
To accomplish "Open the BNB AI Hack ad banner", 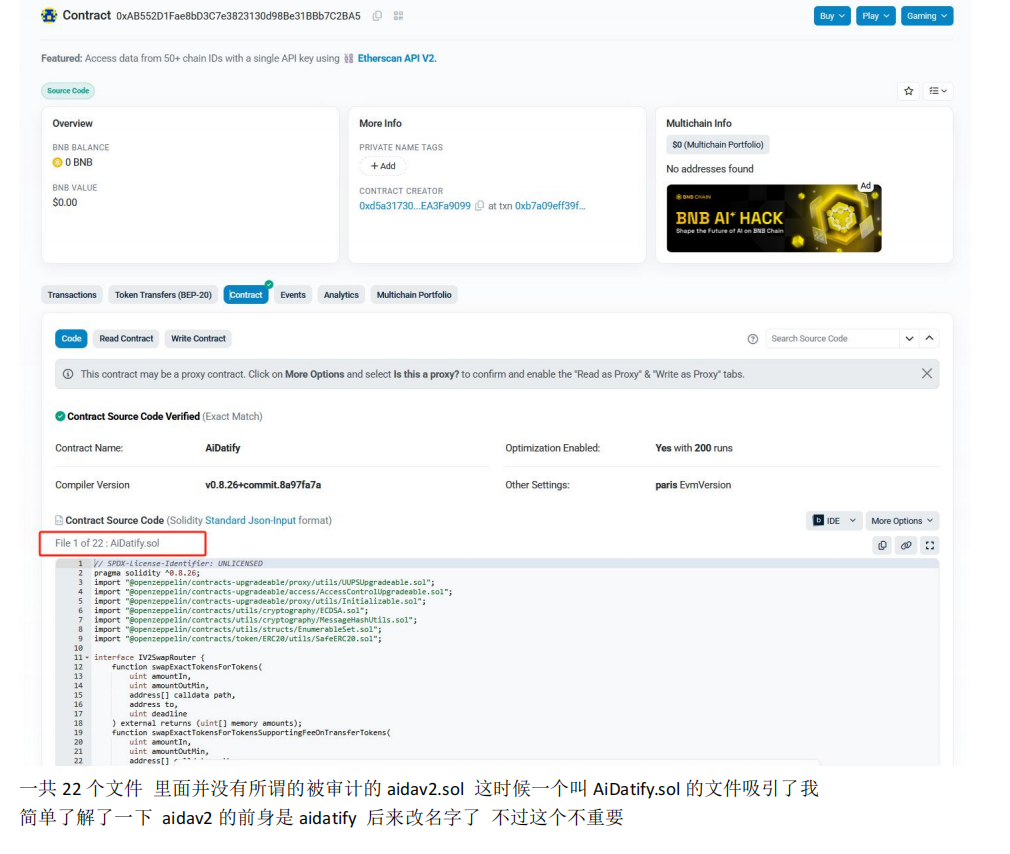I will pyautogui.click(x=773, y=218).
